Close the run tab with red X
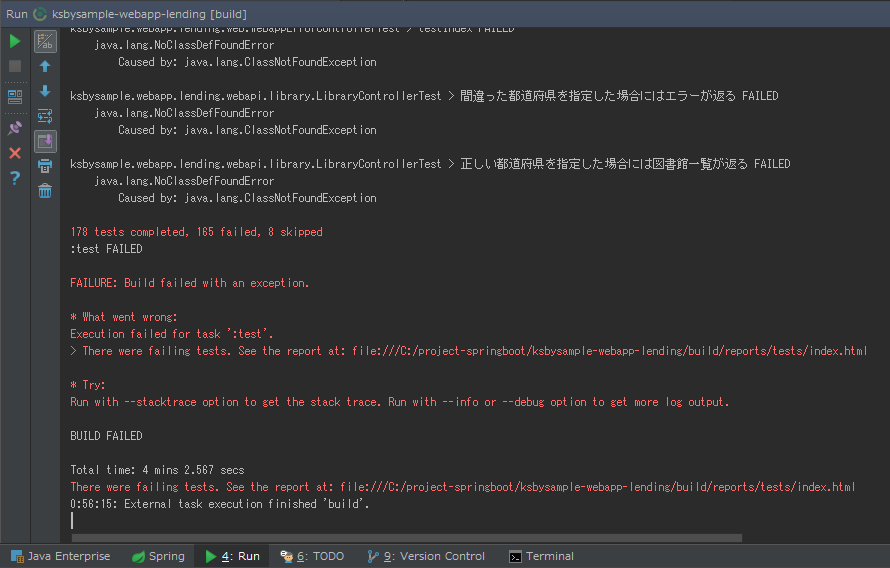890x568 pixels. click(x=15, y=153)
